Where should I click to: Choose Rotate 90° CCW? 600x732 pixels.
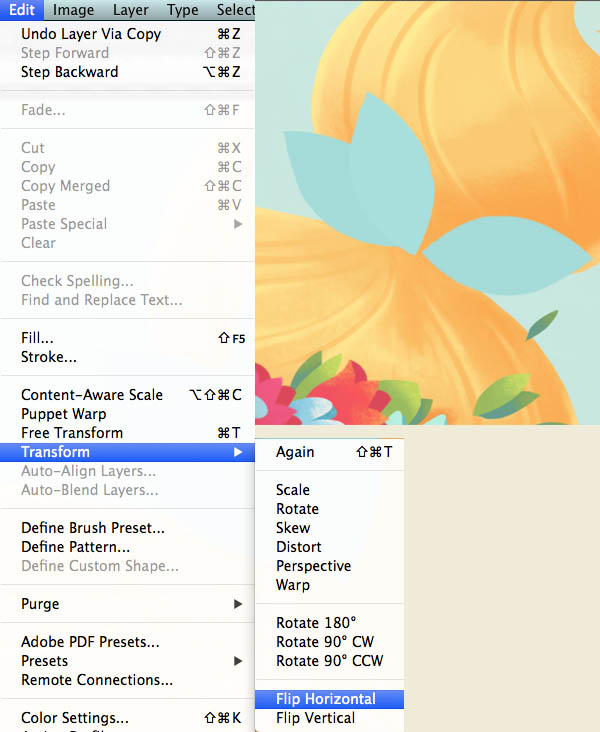pos(329,661)
